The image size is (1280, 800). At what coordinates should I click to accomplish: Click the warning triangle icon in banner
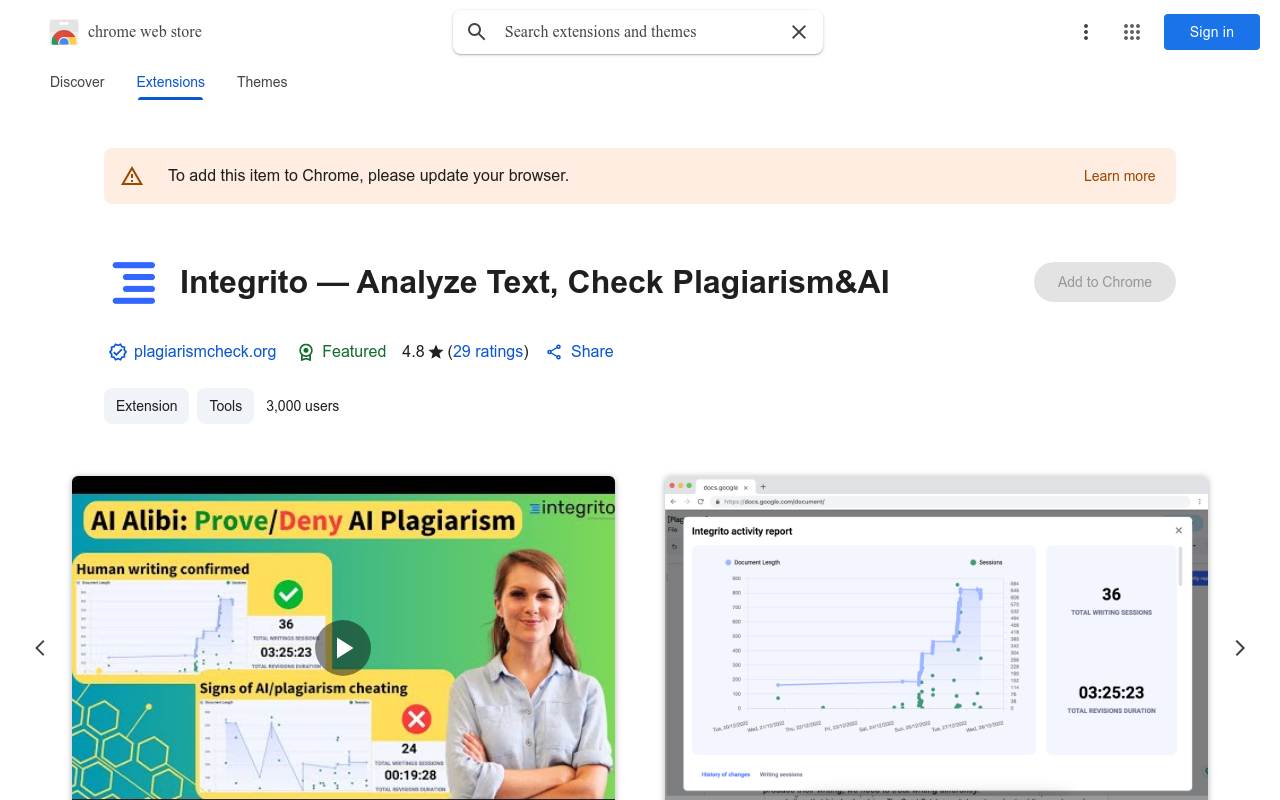(132, 176)
